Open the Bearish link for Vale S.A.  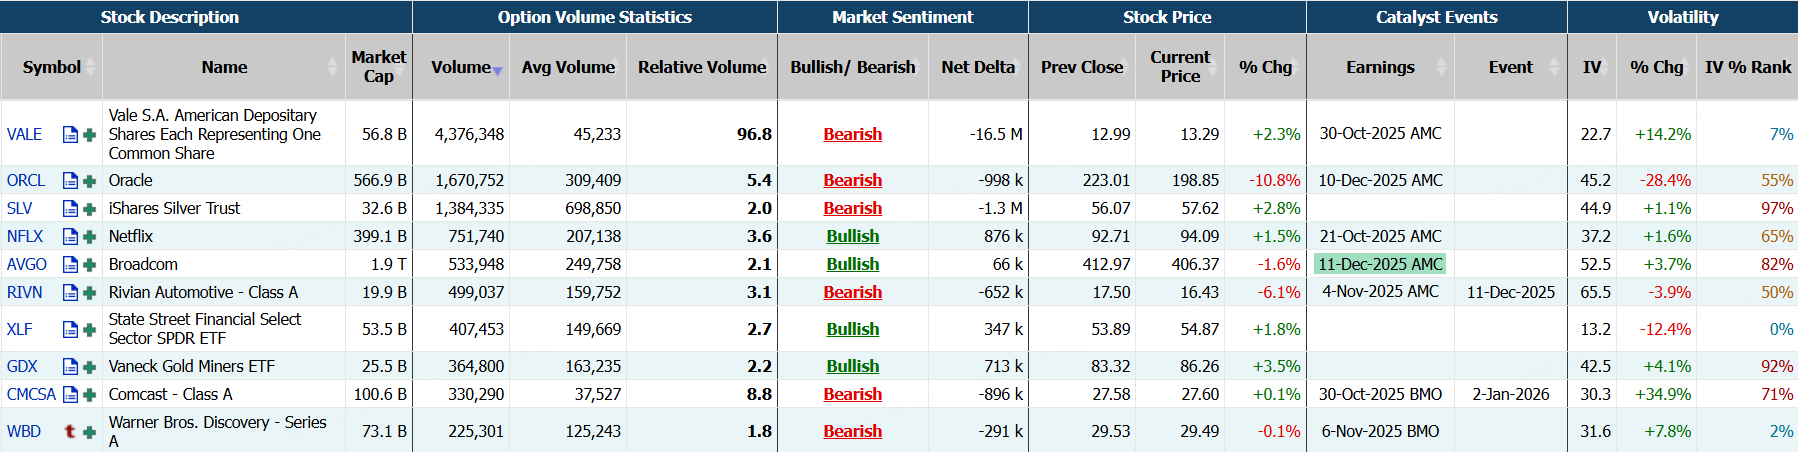[x=852, y=134]
